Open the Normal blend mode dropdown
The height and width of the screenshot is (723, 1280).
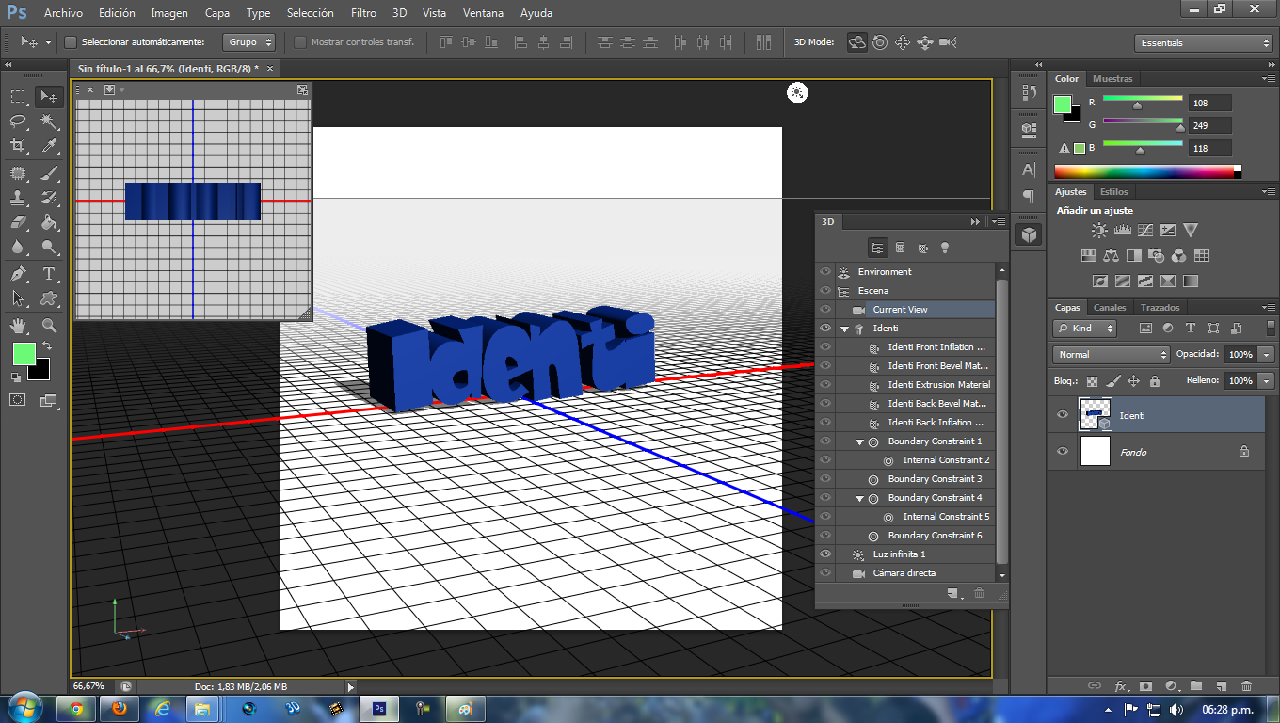(x=1110, y=354)
